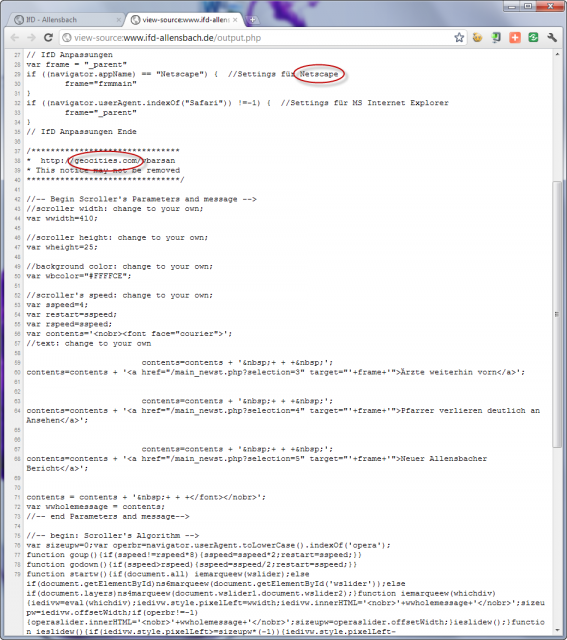Click the vertical scrollbar thumb
Screen dimensions: 567x640
tap(557, 314)
